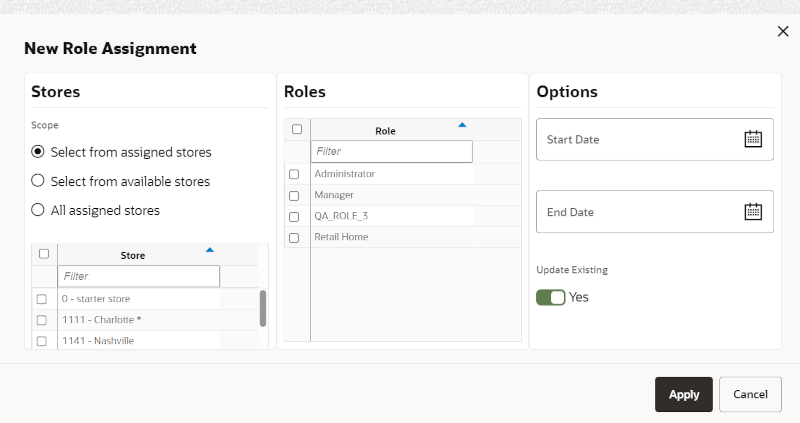Check the Manager role checkbox
Screen dimensions: 800x423
294,195
